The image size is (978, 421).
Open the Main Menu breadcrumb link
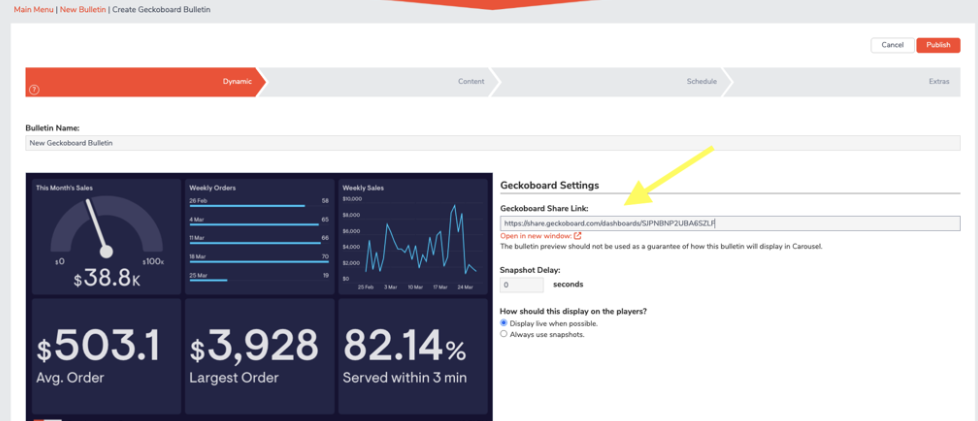coord(34,10)
